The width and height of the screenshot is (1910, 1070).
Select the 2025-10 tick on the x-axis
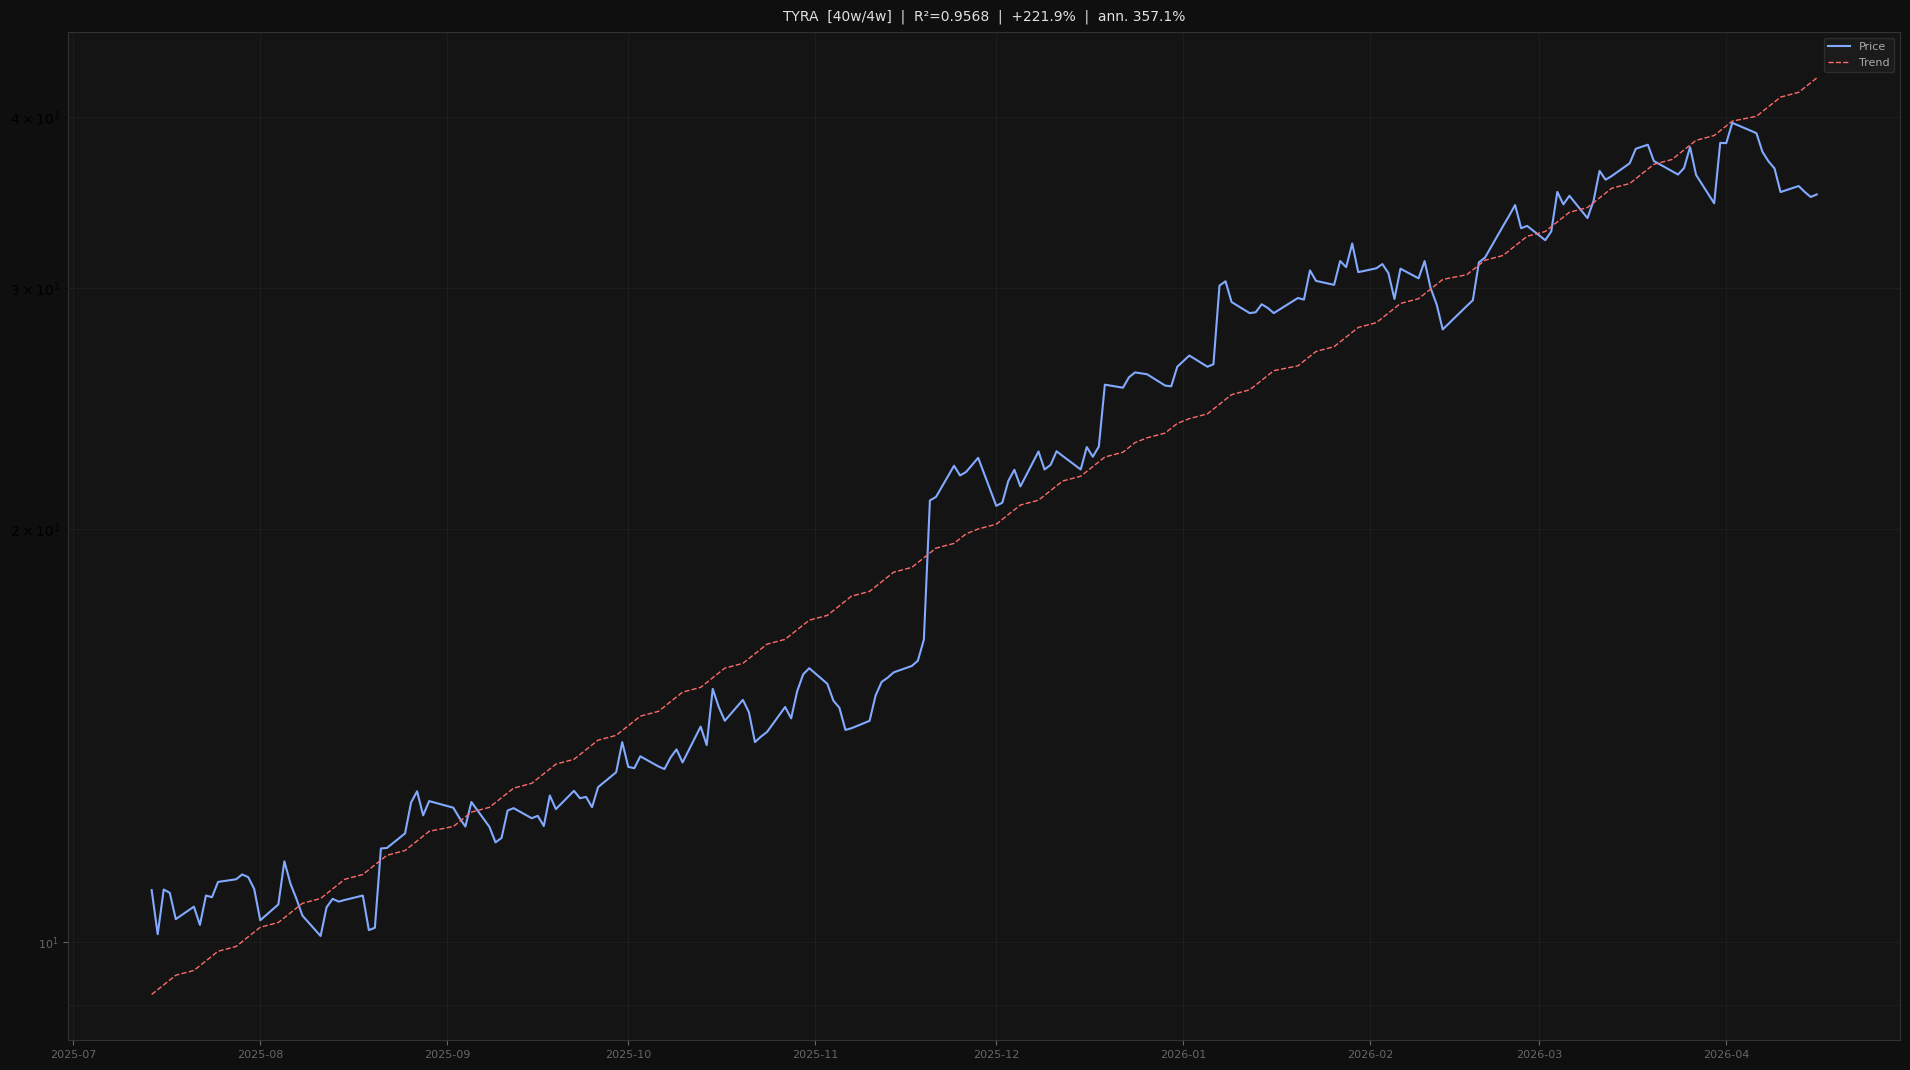point(628,1055)
